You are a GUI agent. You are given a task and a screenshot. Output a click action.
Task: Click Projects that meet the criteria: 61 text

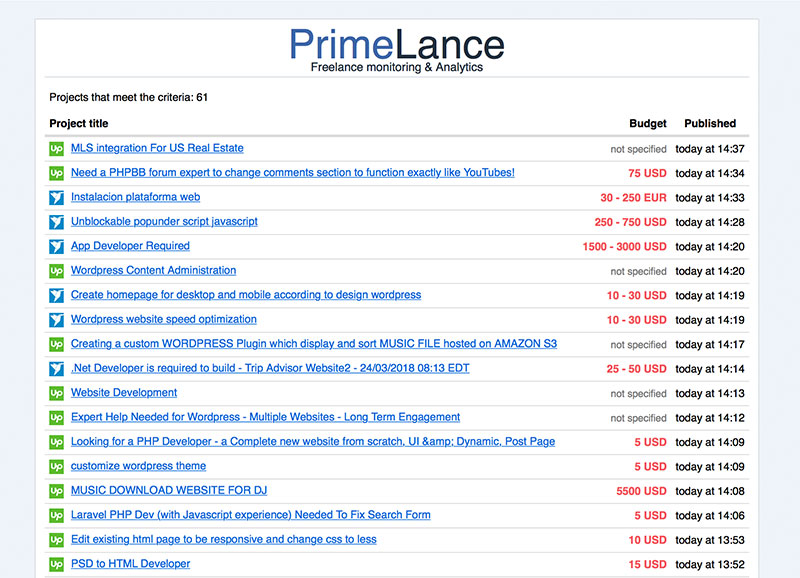click(129, 97)
